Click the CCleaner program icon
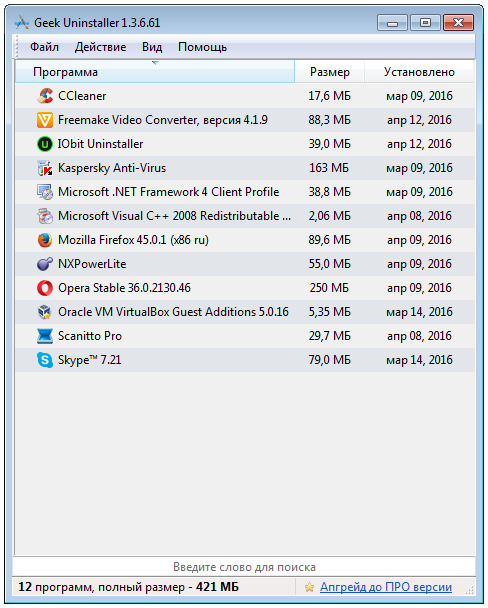 (x=45, y=96)
